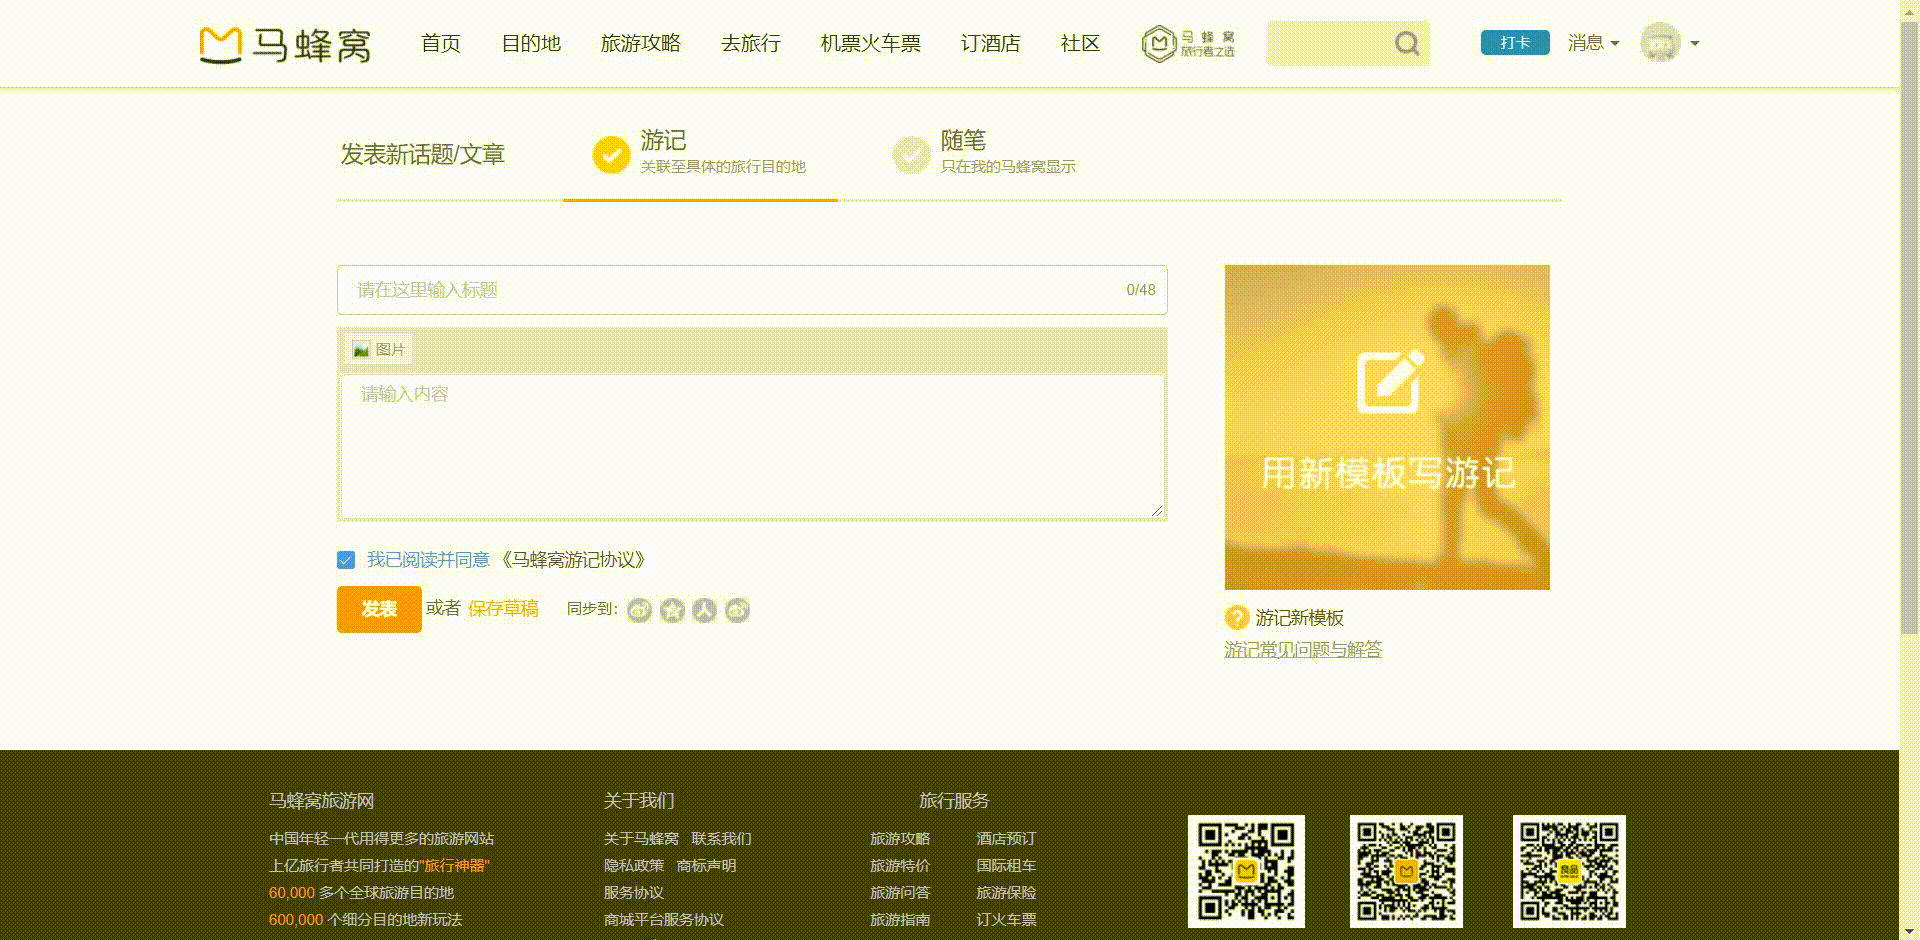1920x940 pixels.
Task: Open 商标声明 footer link
Action: (706, 866)
